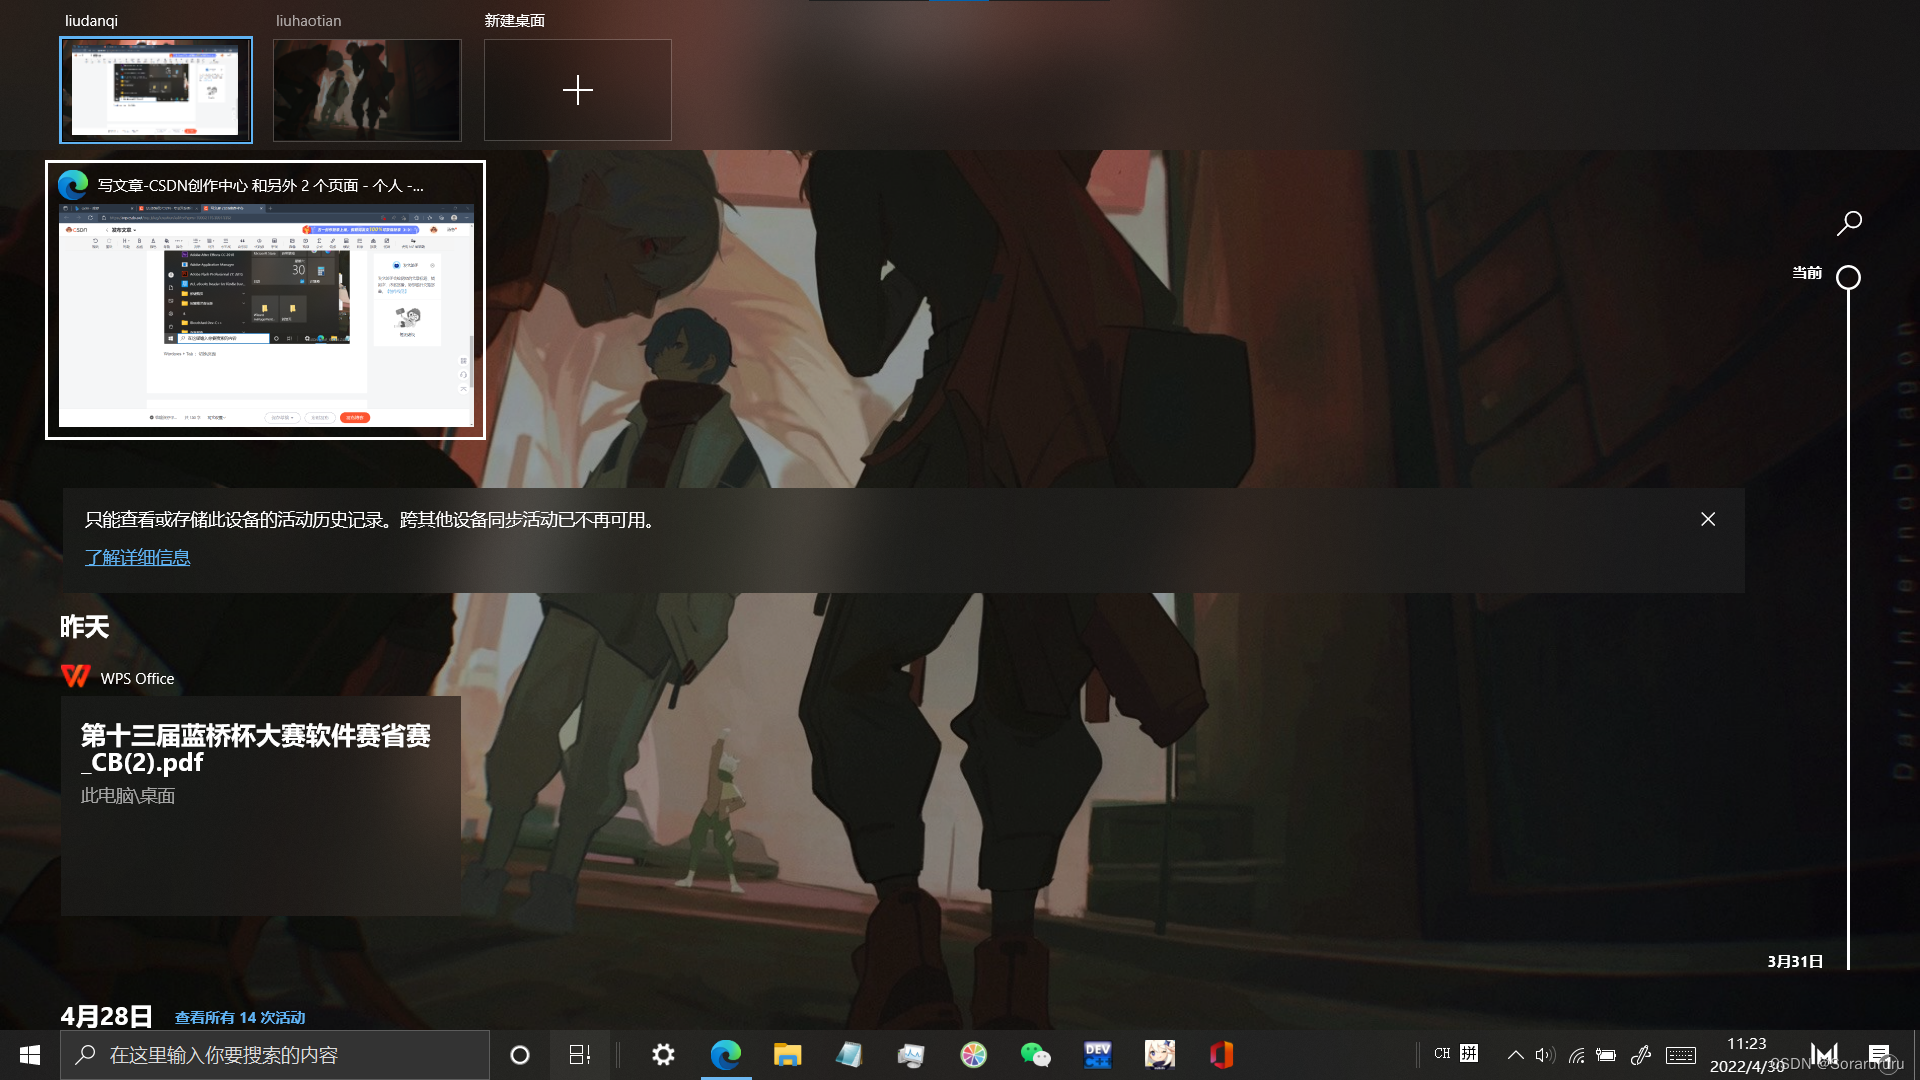Switch to the liuhaotian virtual desktop
Viewport: 1920px width, 1080px height.
pyautogui.click(x=367, y=90)
